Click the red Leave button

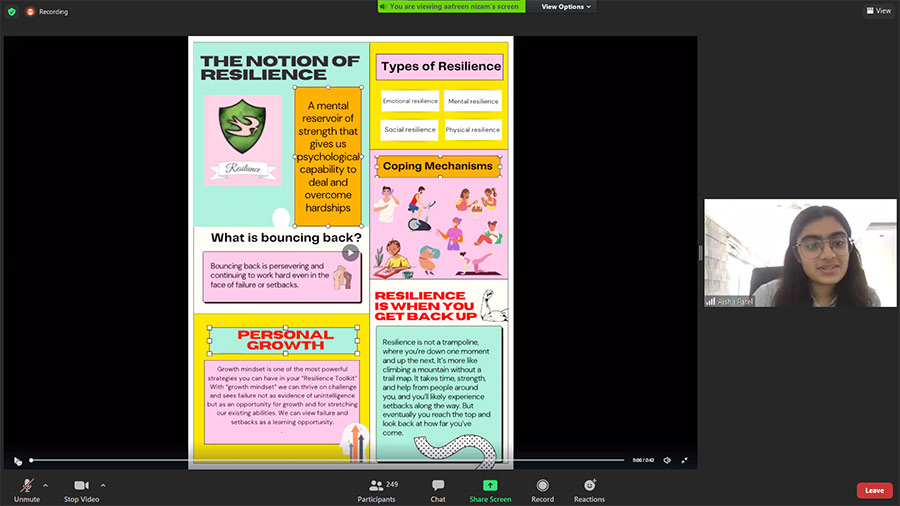tap(874, 491)
